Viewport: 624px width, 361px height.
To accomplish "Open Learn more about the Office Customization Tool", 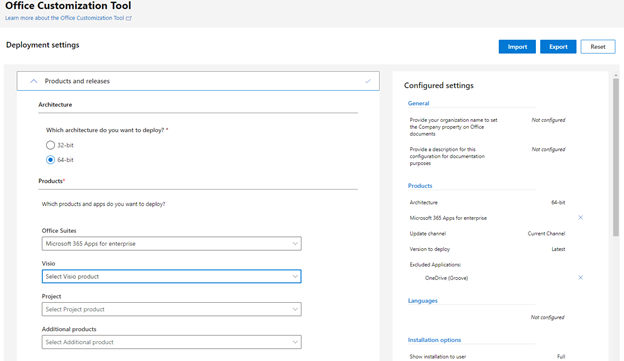I will click(64, 18).
